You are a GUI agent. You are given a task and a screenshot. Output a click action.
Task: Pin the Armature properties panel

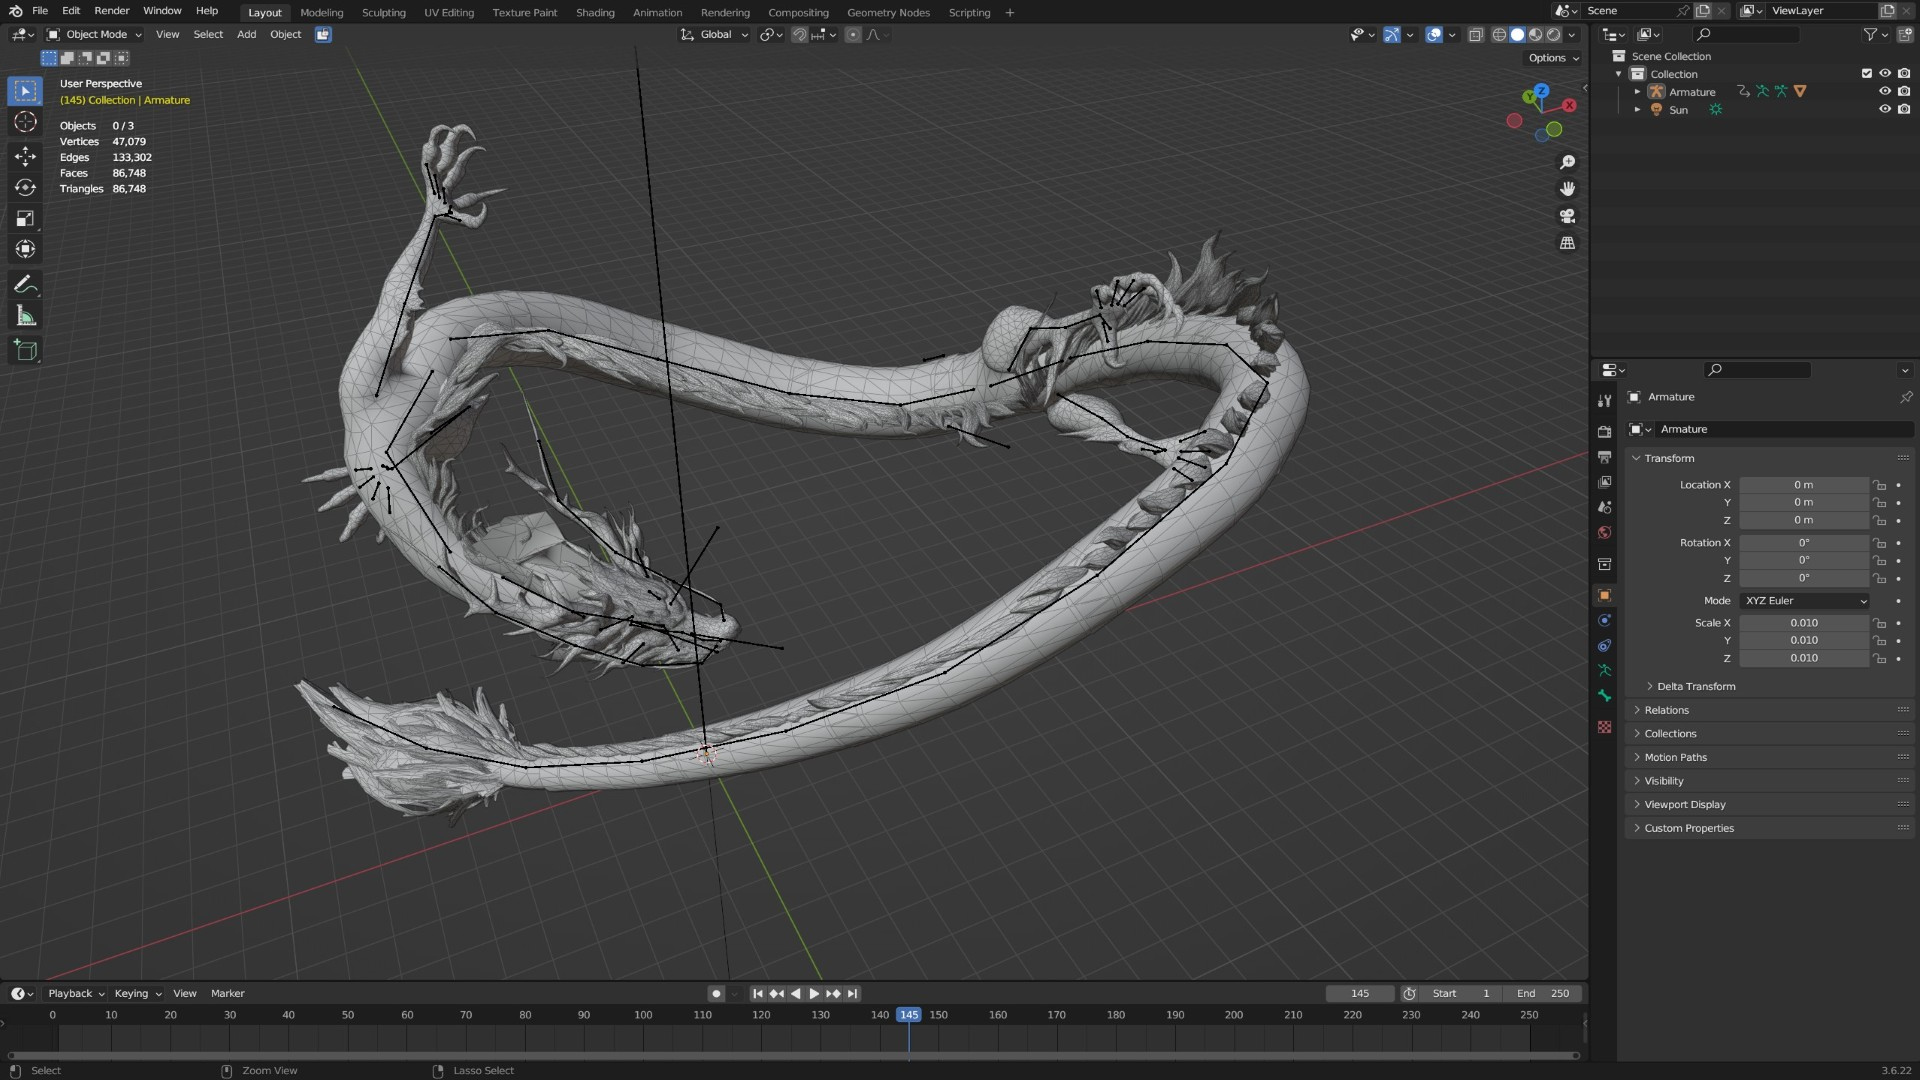point(1905,397)
